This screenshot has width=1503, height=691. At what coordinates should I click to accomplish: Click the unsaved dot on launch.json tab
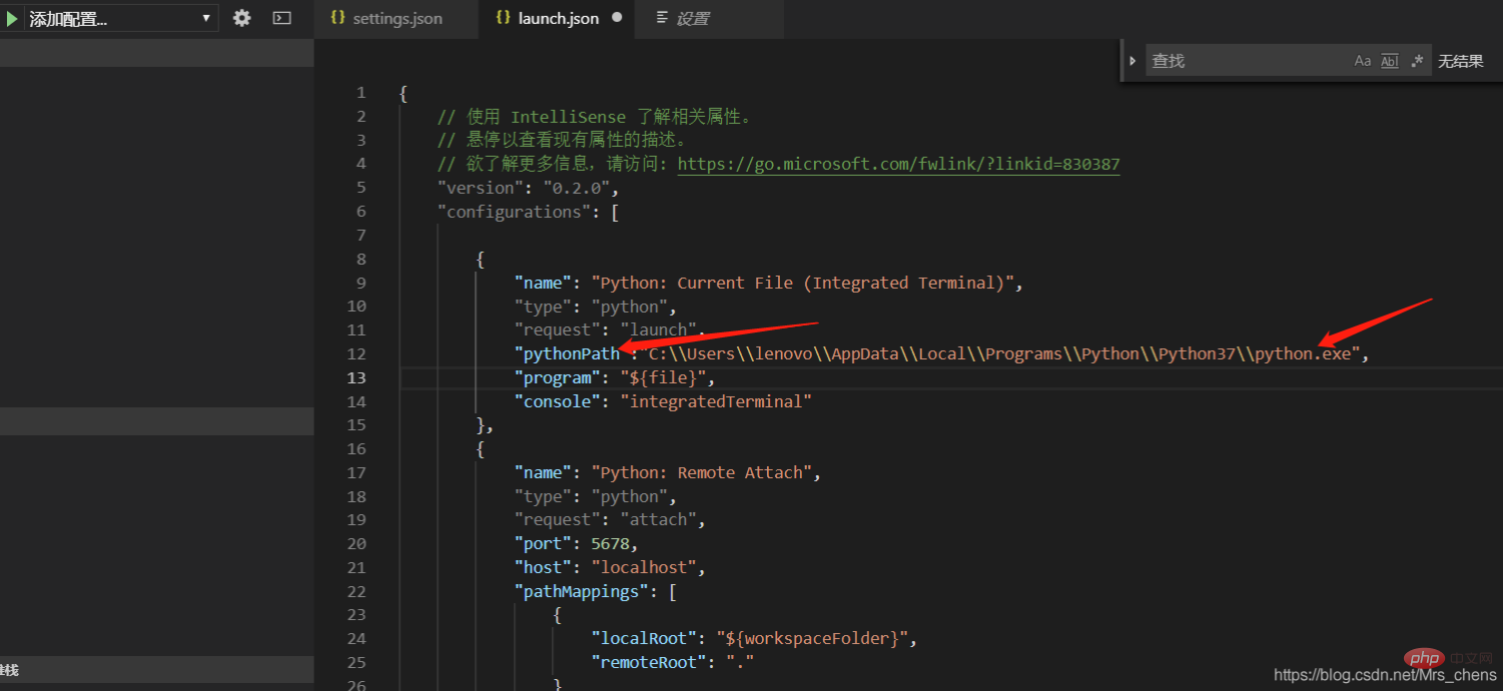pyautogui.click(x=617, y=18)
